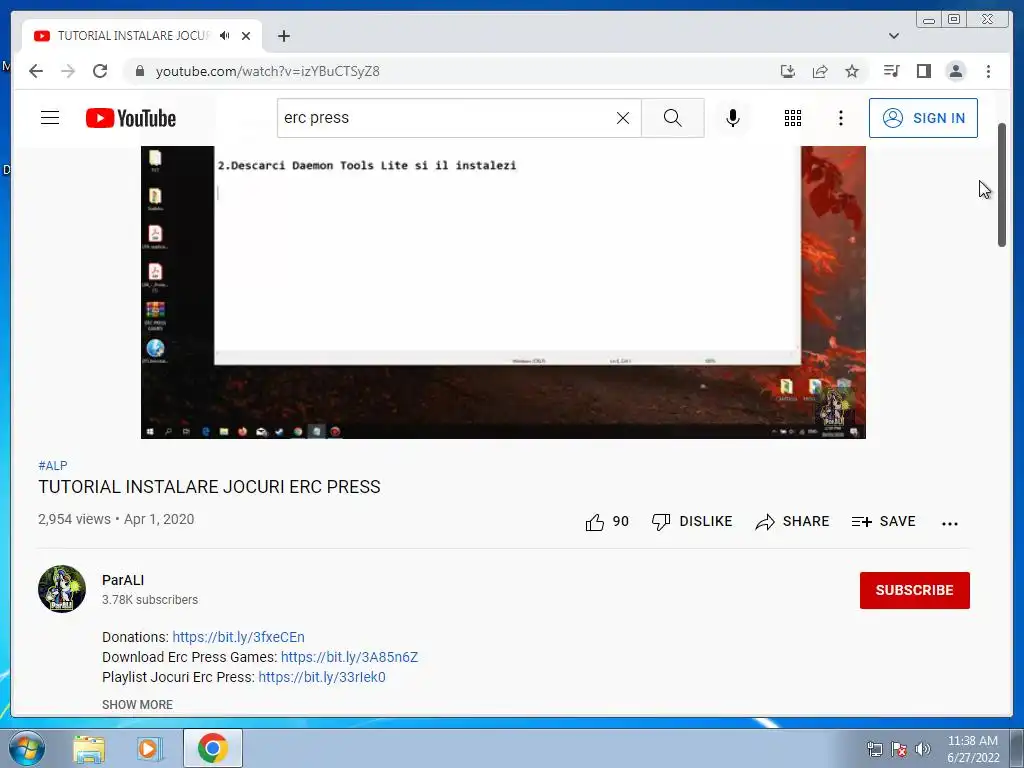Clear the search text with the X

623,118
